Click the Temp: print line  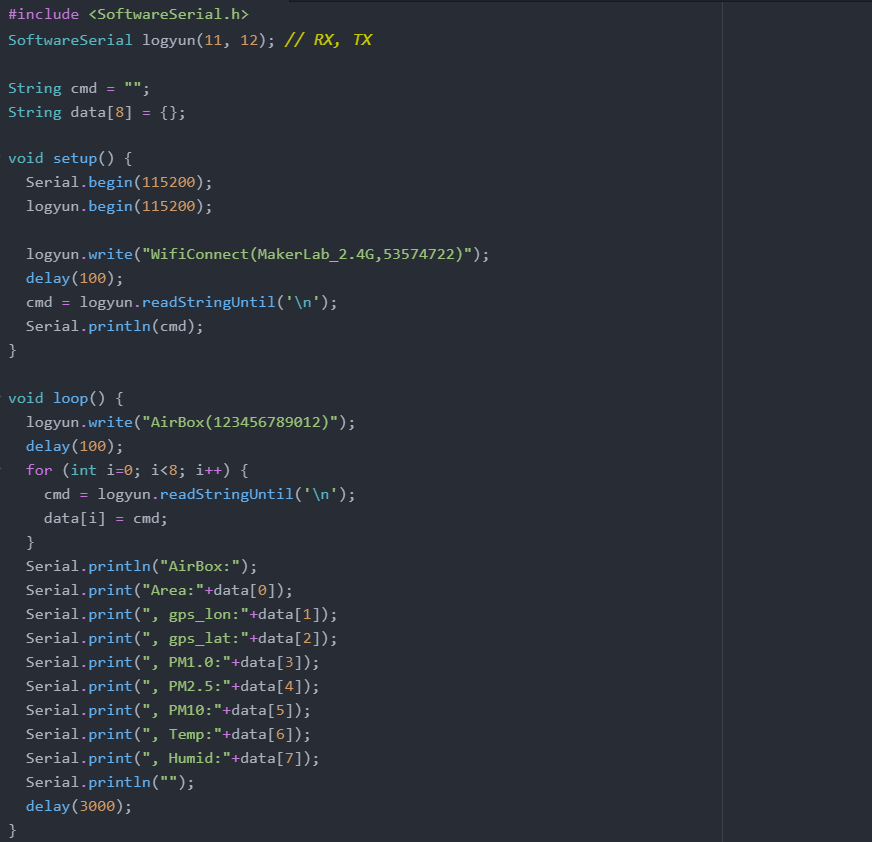pyautogui.click(x=168, y=735)
